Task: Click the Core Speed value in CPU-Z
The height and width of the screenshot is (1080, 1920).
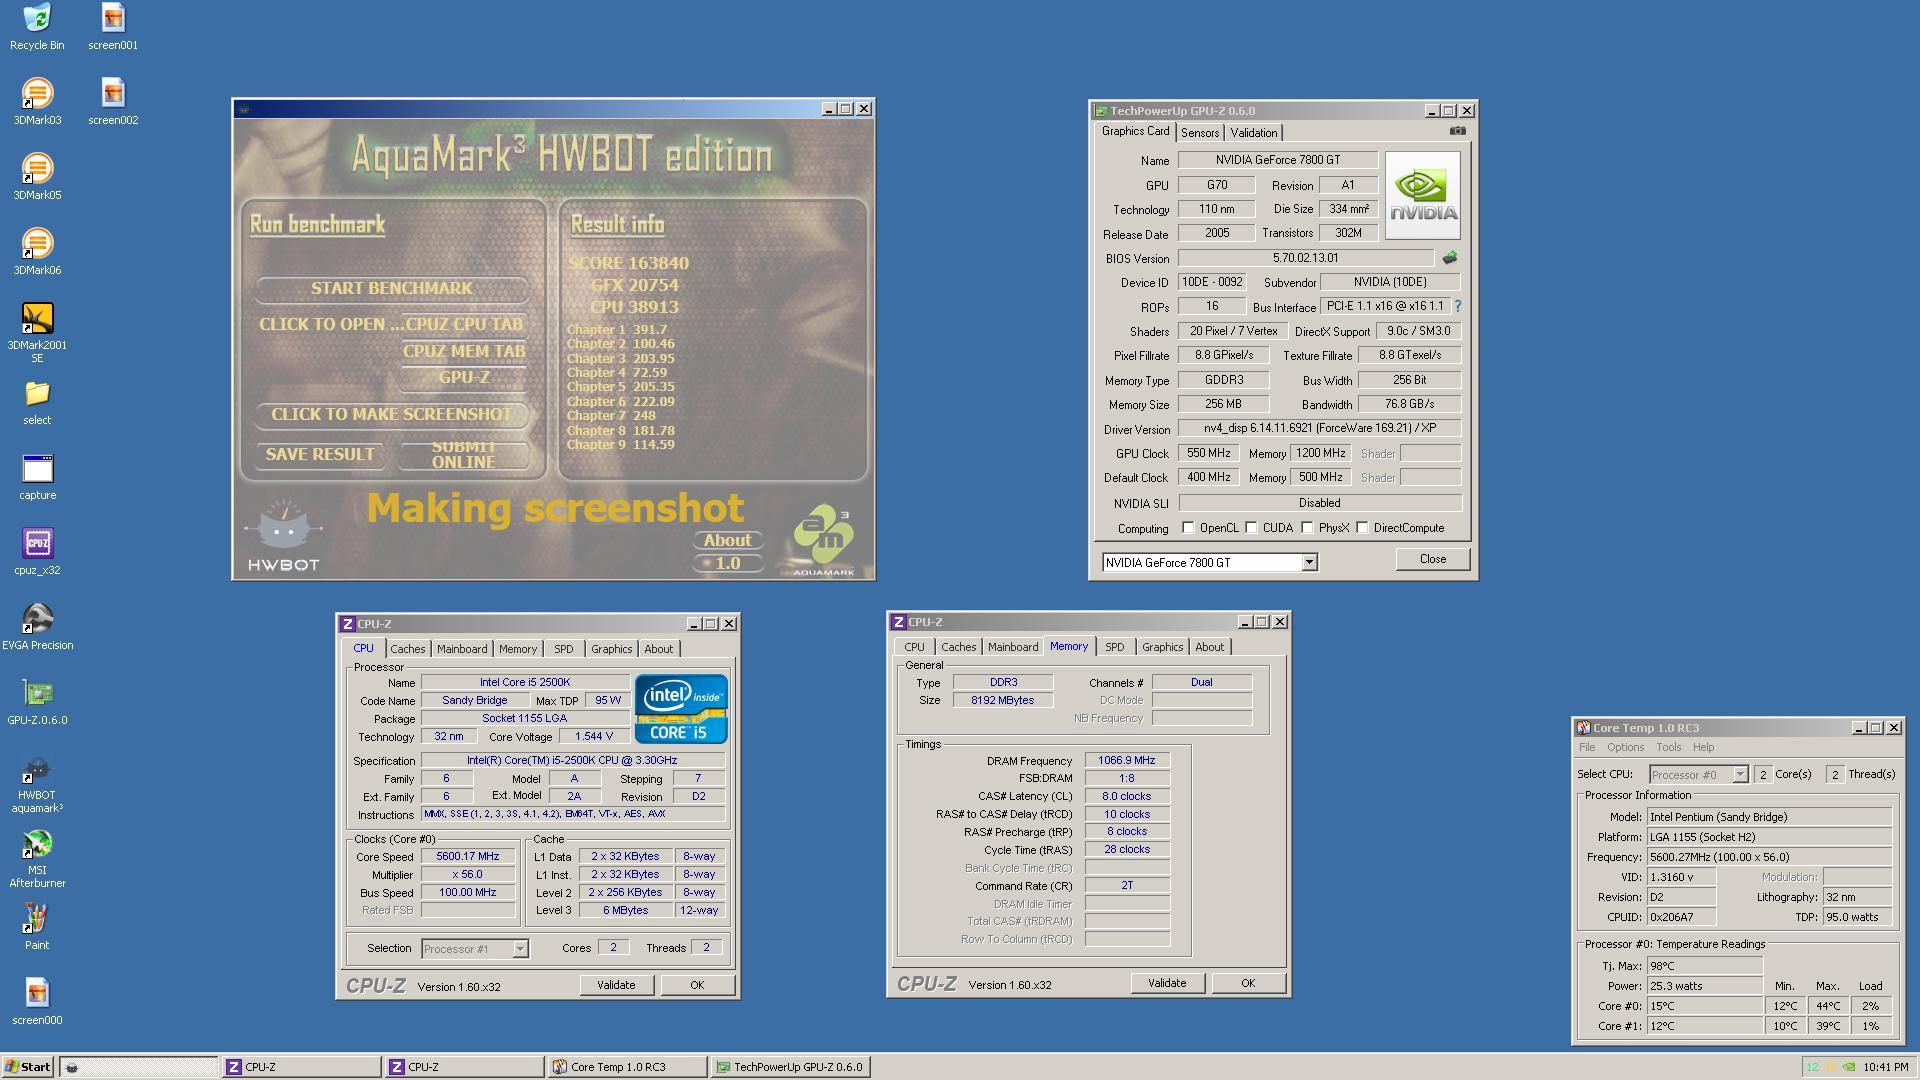Action: click(x=468, y=857)
